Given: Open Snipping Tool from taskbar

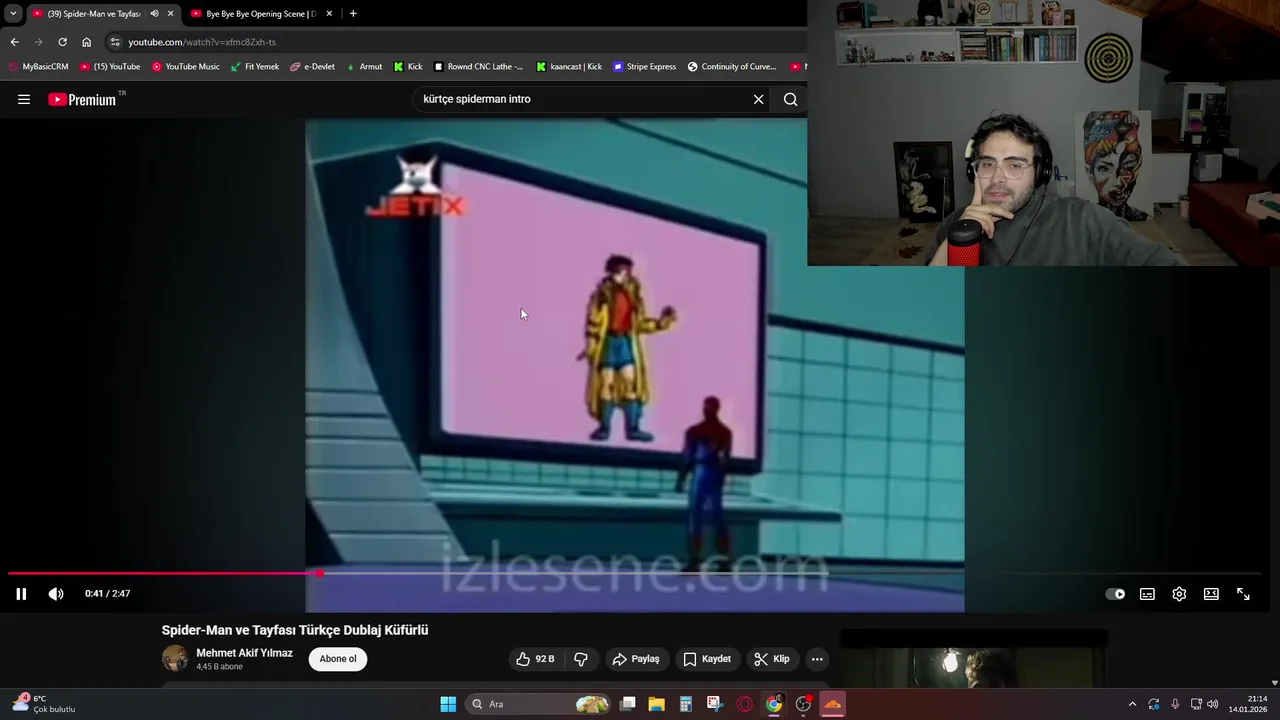Looking at the screenshot, I should (x=715, y=704).
